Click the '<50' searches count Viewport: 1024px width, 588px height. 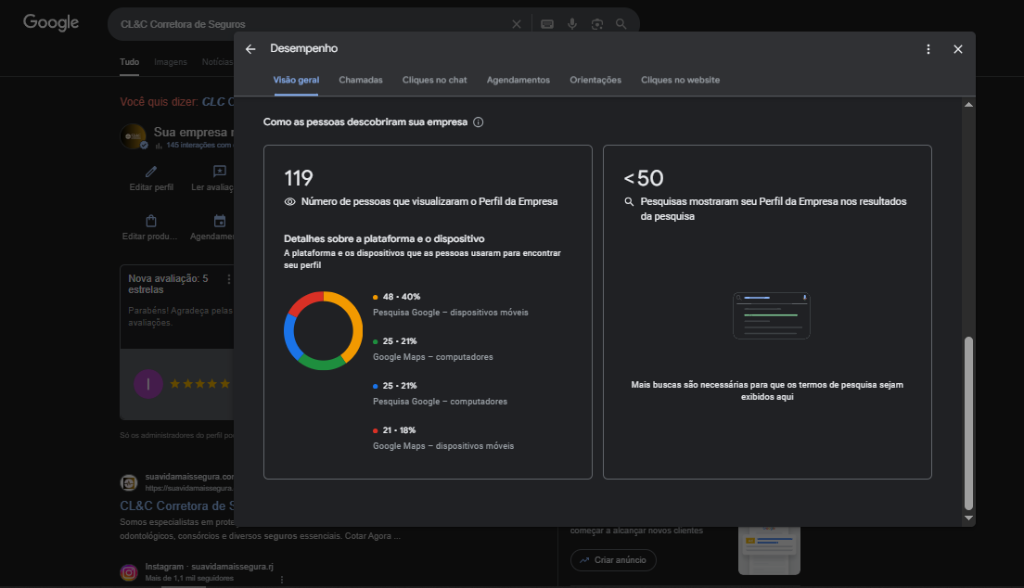(643, 178)
